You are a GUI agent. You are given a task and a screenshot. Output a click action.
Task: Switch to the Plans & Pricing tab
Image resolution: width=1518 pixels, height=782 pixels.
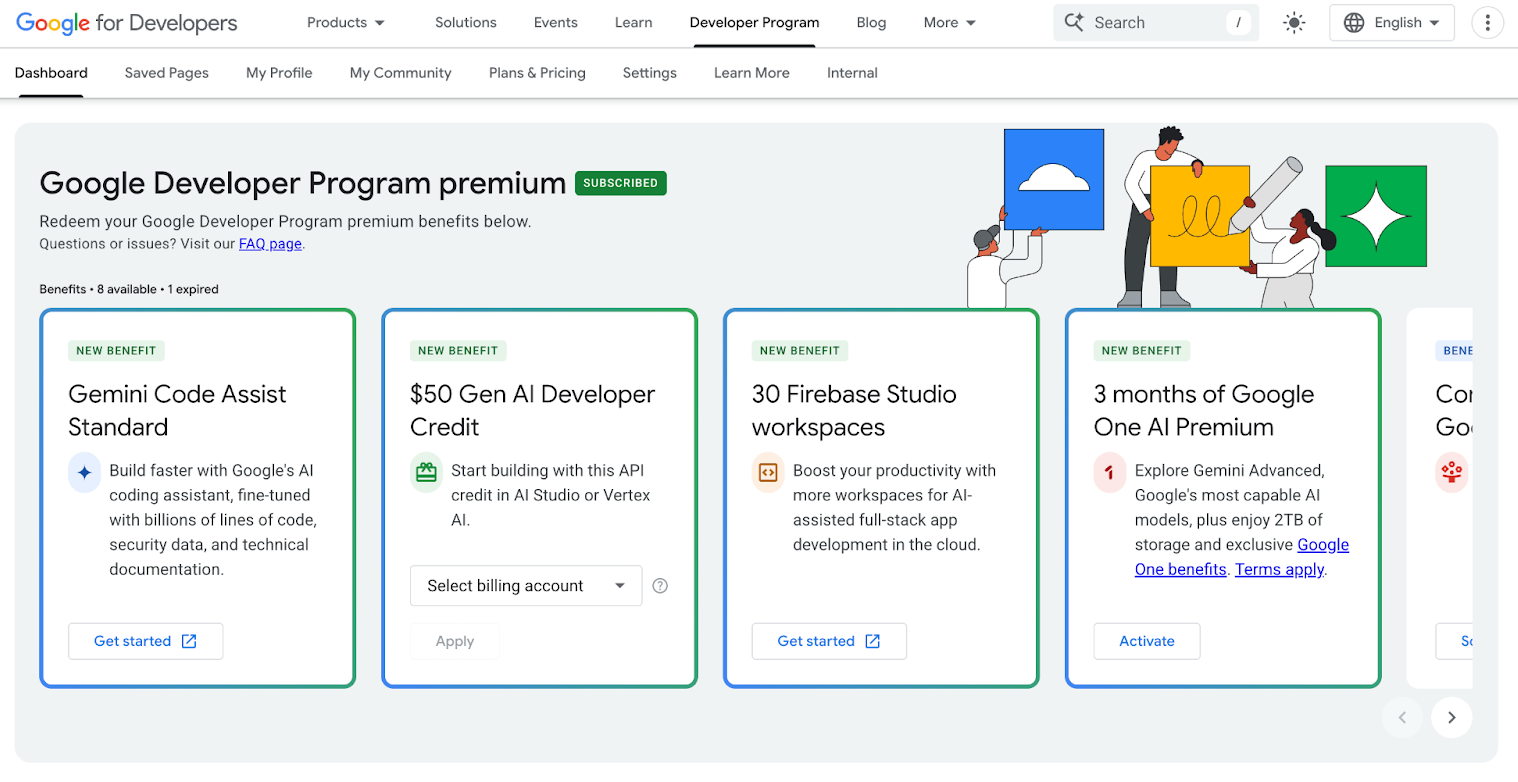point(537,73)
